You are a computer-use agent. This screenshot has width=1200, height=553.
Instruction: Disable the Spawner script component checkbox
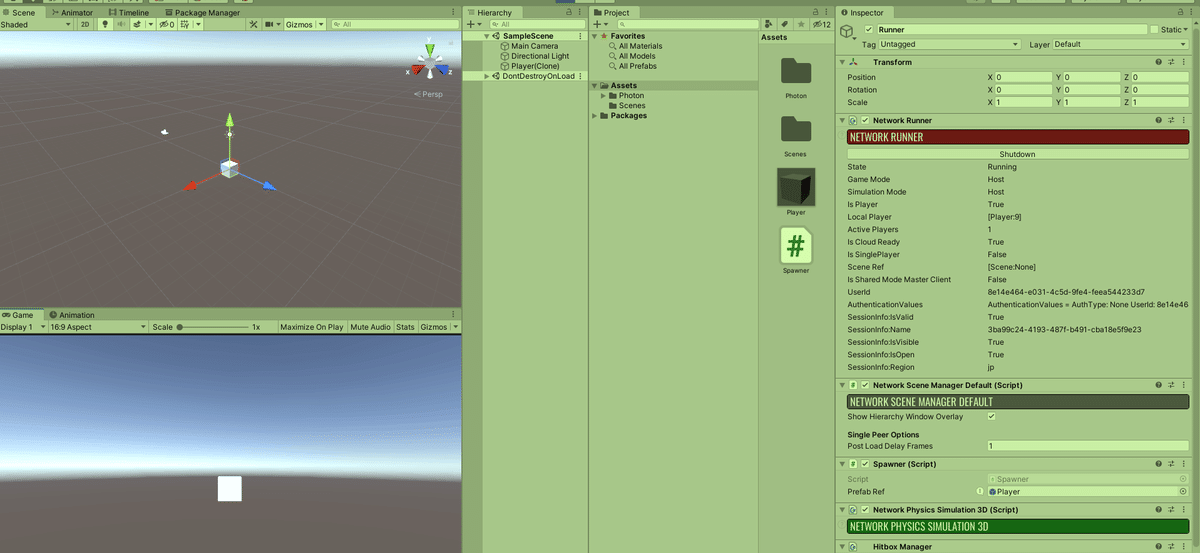click(866, 464)
